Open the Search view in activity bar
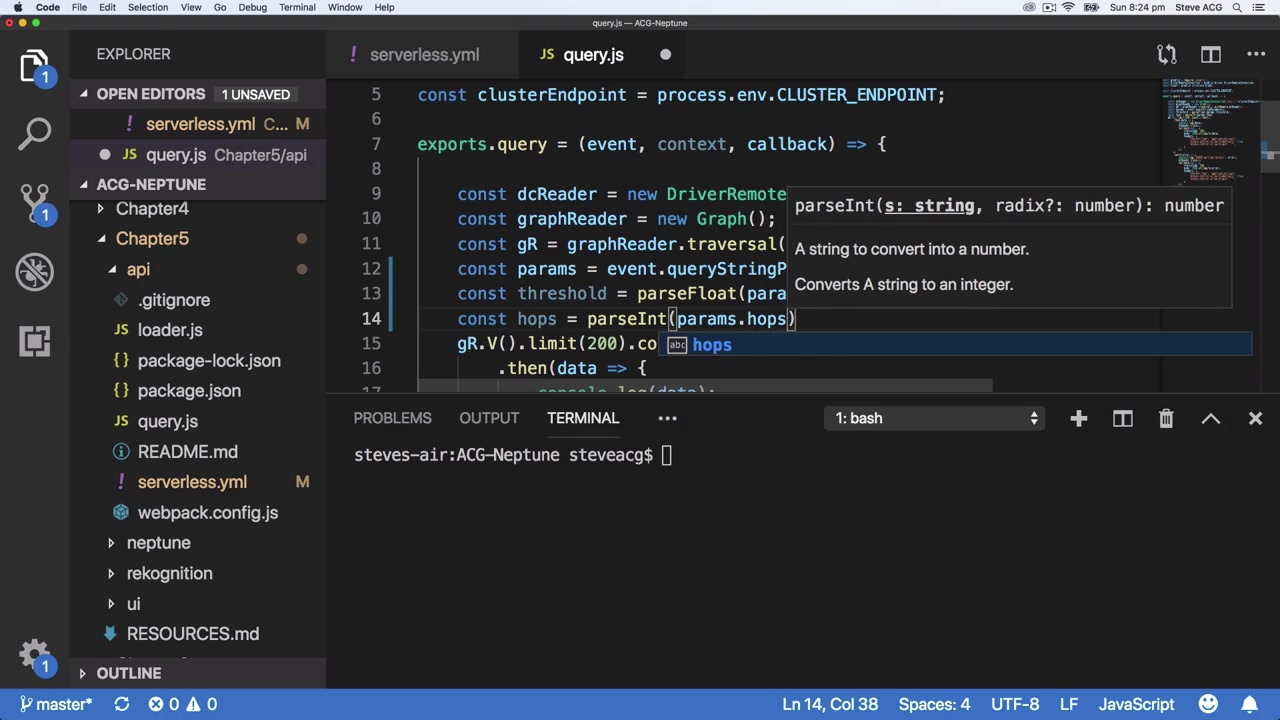Viewport: 1280px width, 720px height. (35, 133)
